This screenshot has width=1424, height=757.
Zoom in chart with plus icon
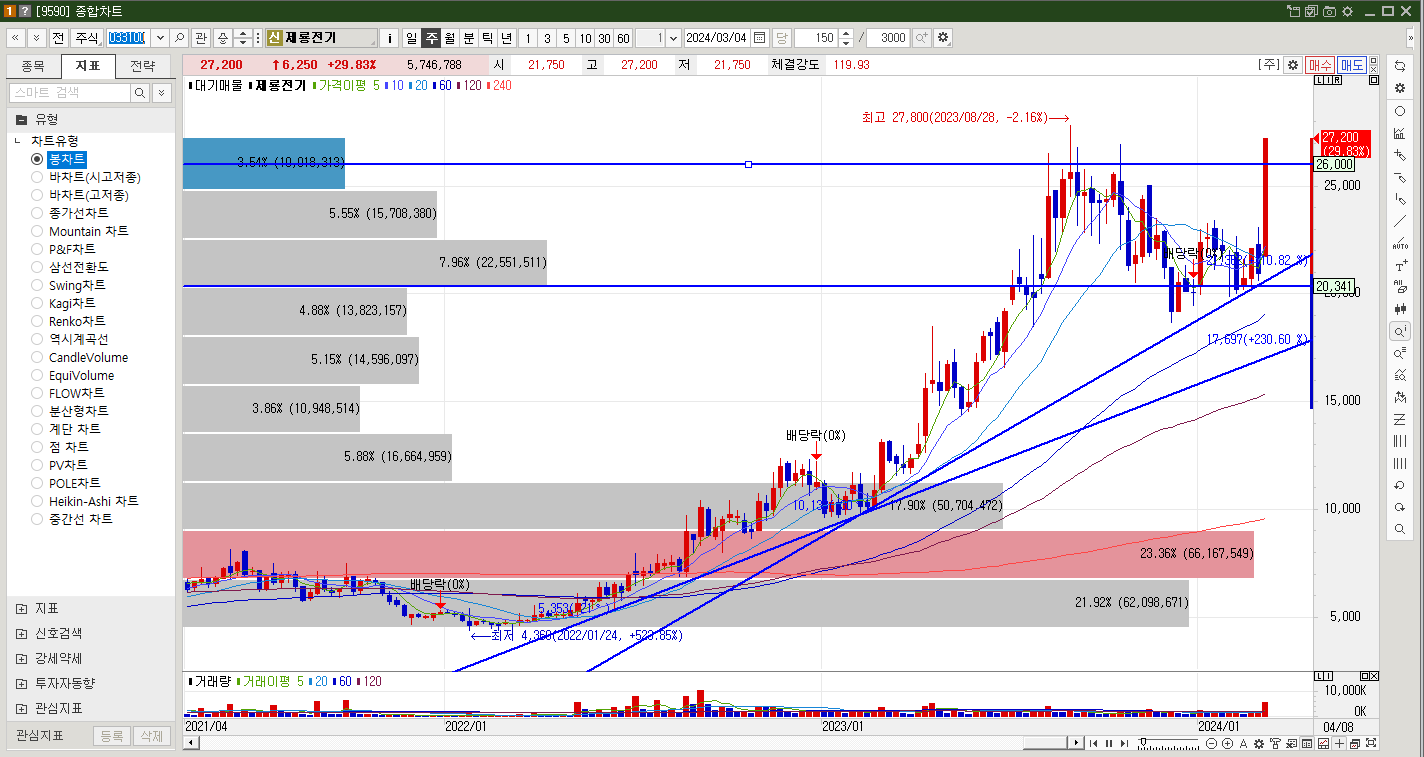pyautogui.click(x=1227, y=743)
